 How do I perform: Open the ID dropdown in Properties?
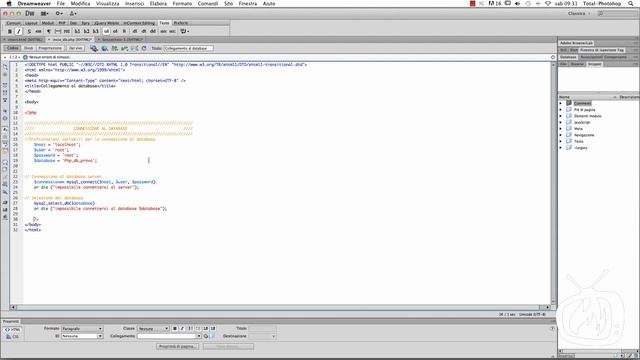(x=82, y=336)
